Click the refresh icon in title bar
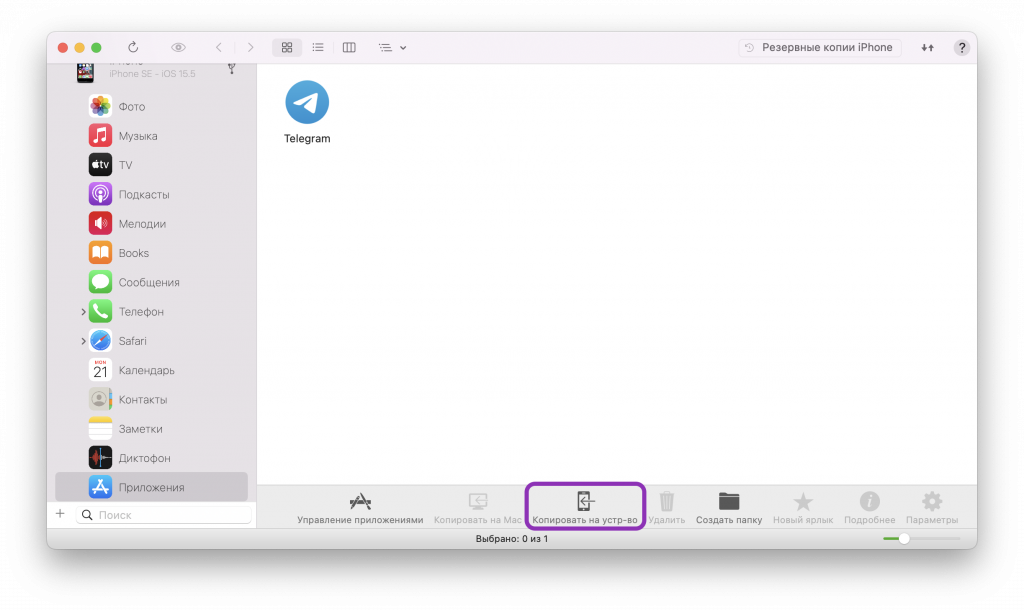Screen dimensions: 1024x611 click(133, 47)
